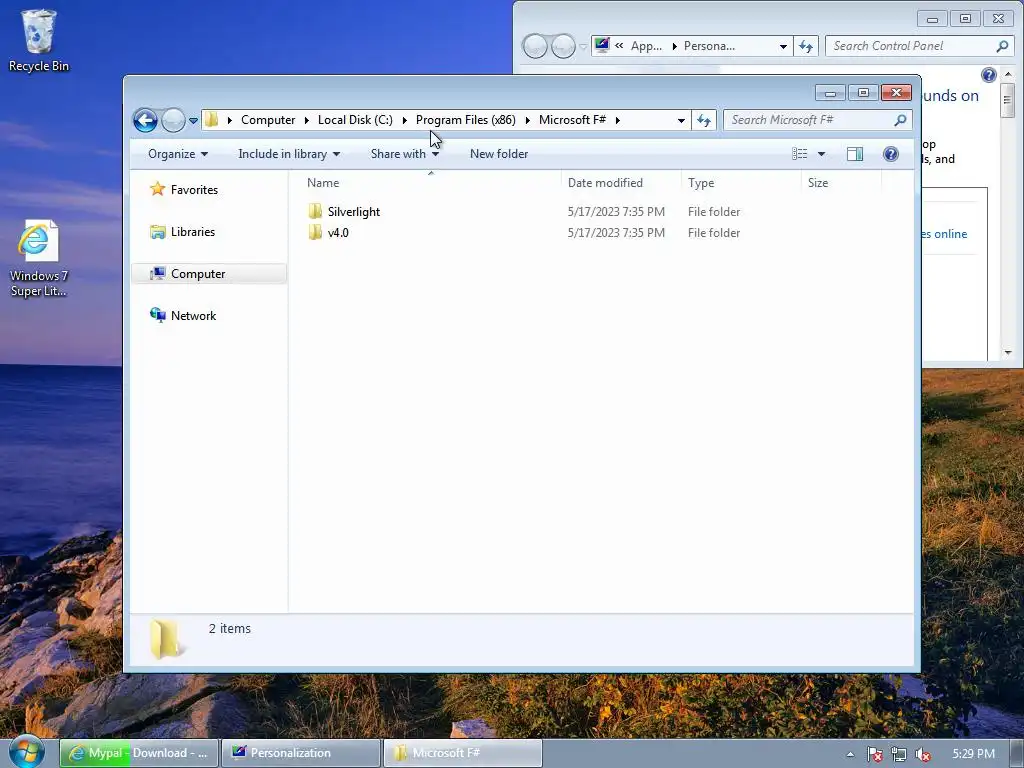This screenshot has height=768, width=1024.
Task: Click the 2 items status text
Action: coord(230,629)
